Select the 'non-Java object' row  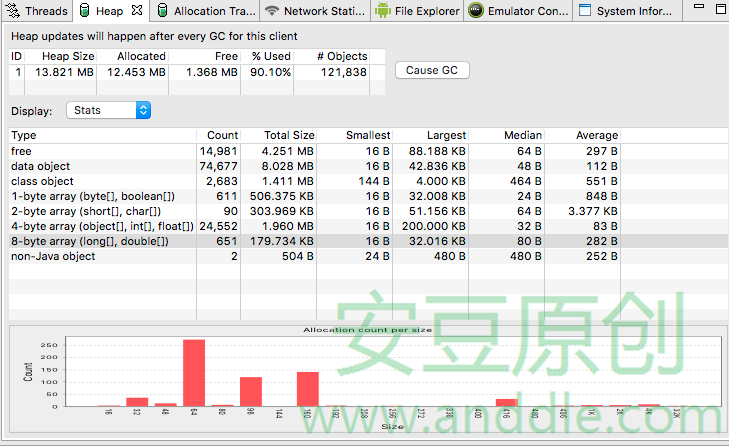click(x=368, y=256)
